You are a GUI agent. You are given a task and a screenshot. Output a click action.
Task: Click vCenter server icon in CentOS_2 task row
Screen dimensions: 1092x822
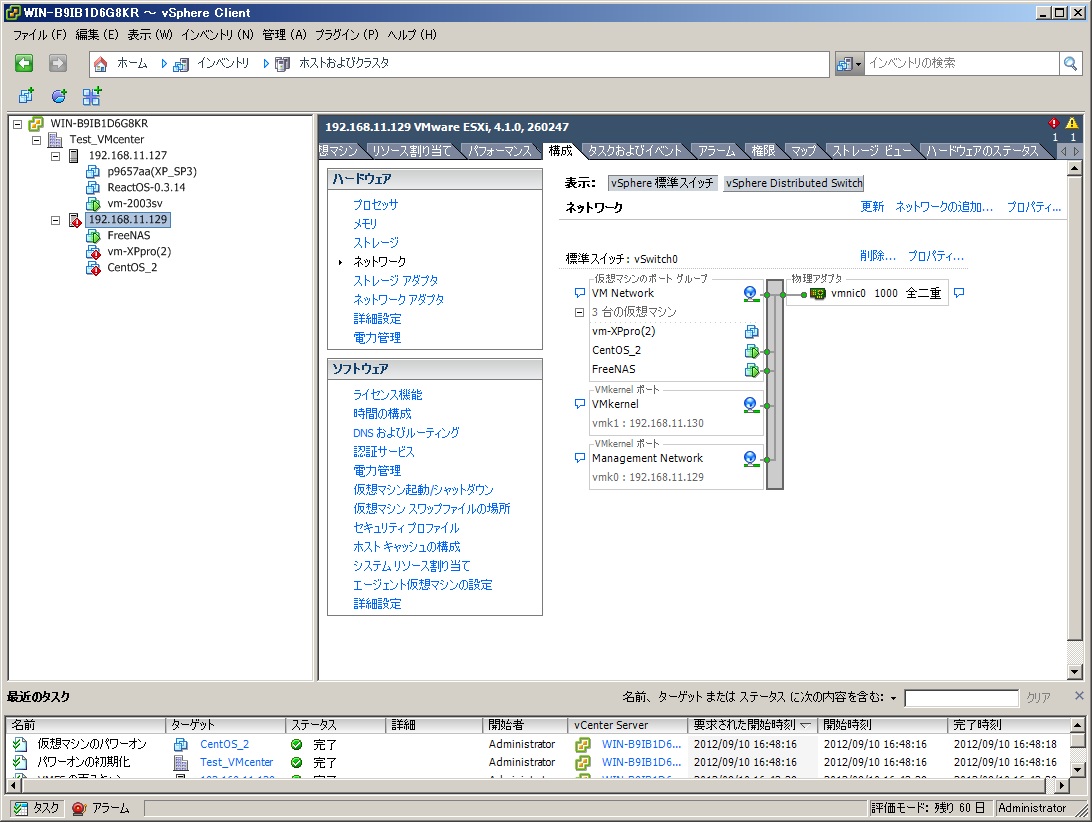pyautogui.click(x=582, y=745)
